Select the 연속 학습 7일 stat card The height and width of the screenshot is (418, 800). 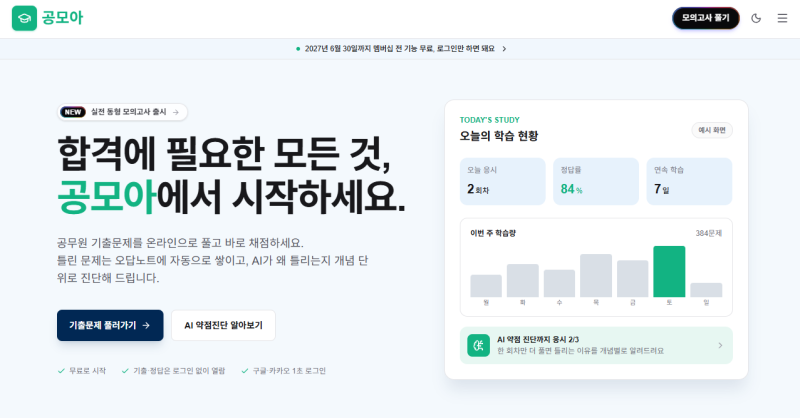(689, 181)
